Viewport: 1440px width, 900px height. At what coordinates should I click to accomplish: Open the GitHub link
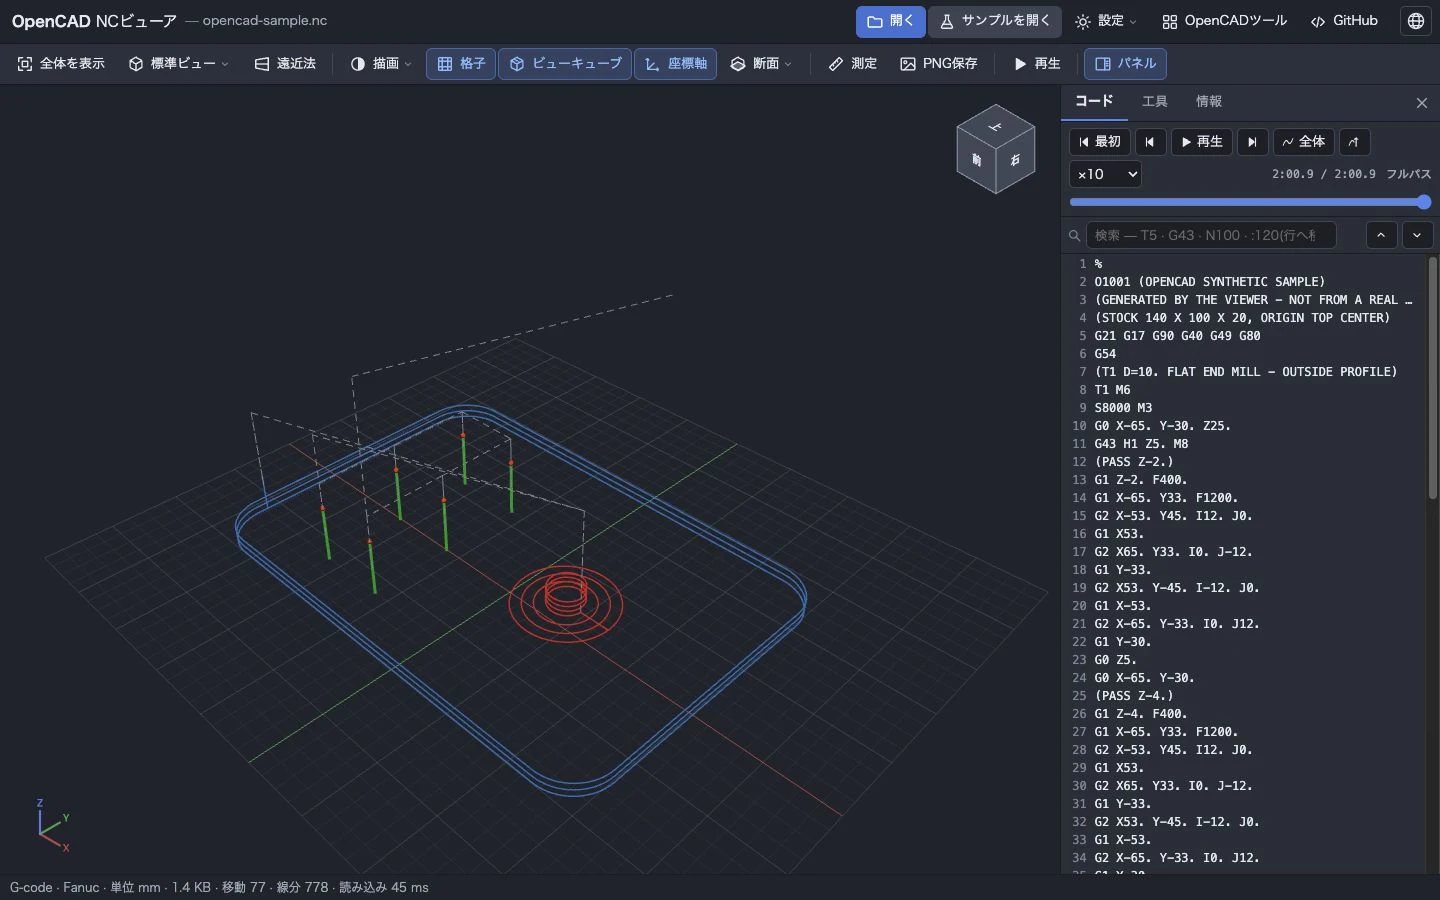tap(1344, 21)
